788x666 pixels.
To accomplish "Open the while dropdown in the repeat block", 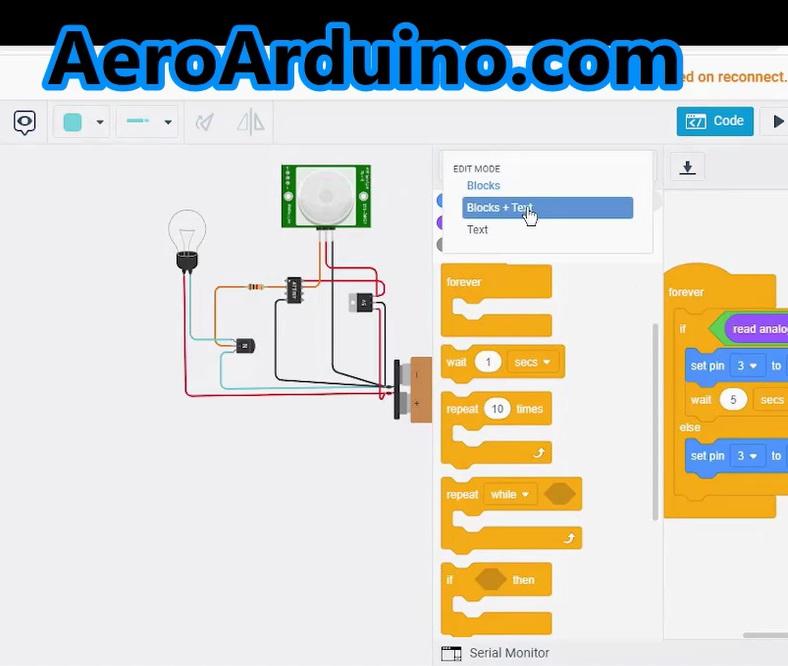I will [x=510, y=495].
